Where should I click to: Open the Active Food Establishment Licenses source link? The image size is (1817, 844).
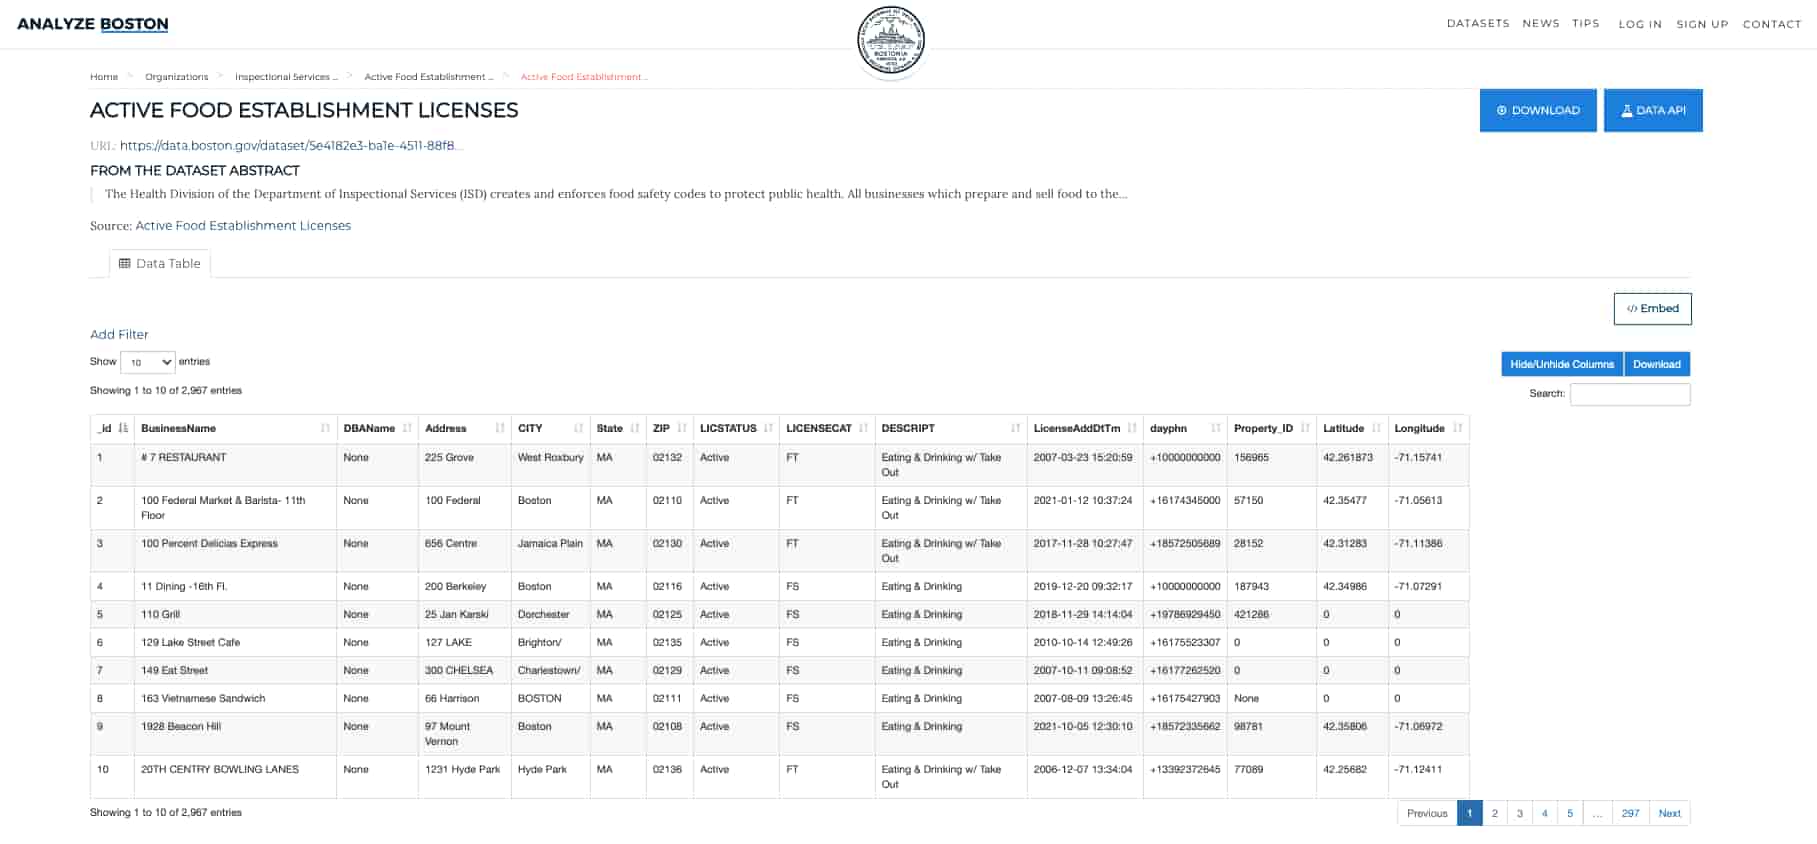(243, 226)
